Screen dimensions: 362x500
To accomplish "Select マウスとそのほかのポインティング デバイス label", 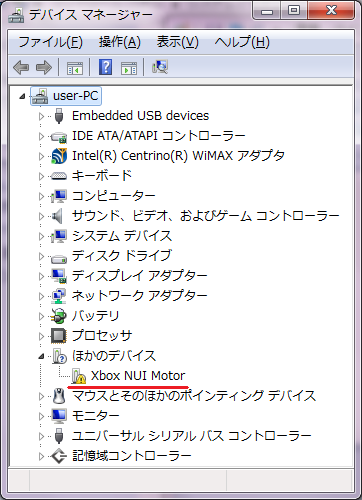I will coord(194,396).
